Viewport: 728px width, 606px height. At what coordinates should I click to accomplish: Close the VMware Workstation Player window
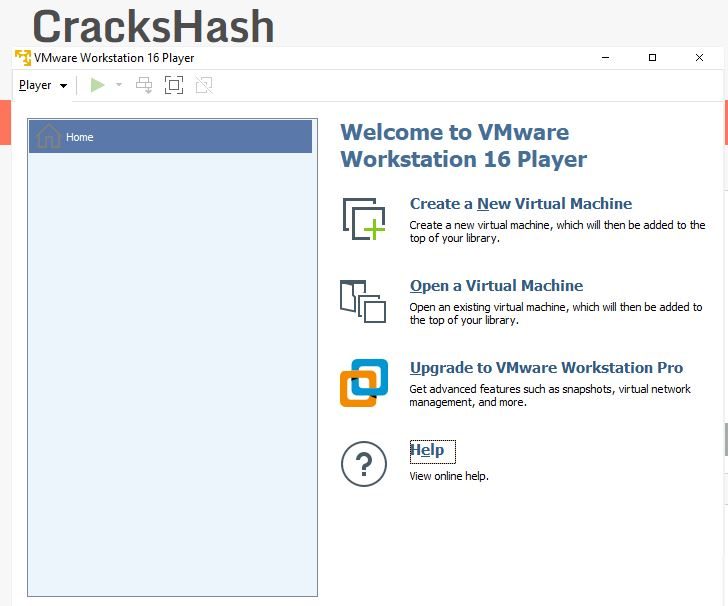(699, 58)
